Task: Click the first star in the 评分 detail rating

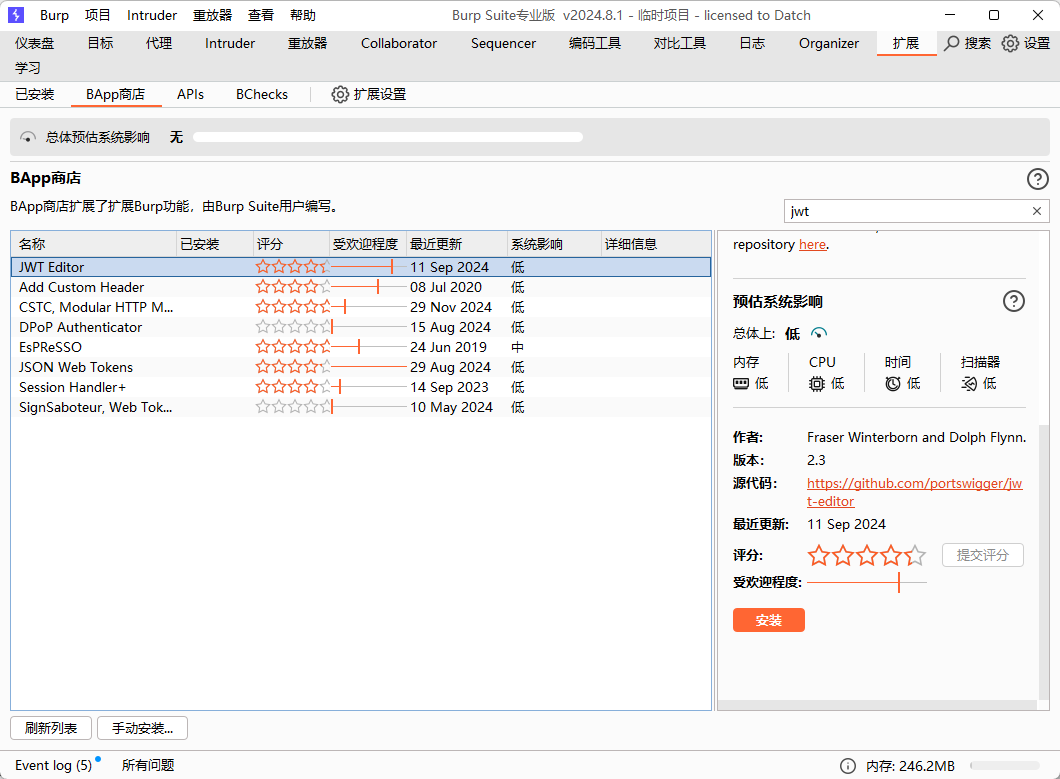Action: [x=819, y=555]
